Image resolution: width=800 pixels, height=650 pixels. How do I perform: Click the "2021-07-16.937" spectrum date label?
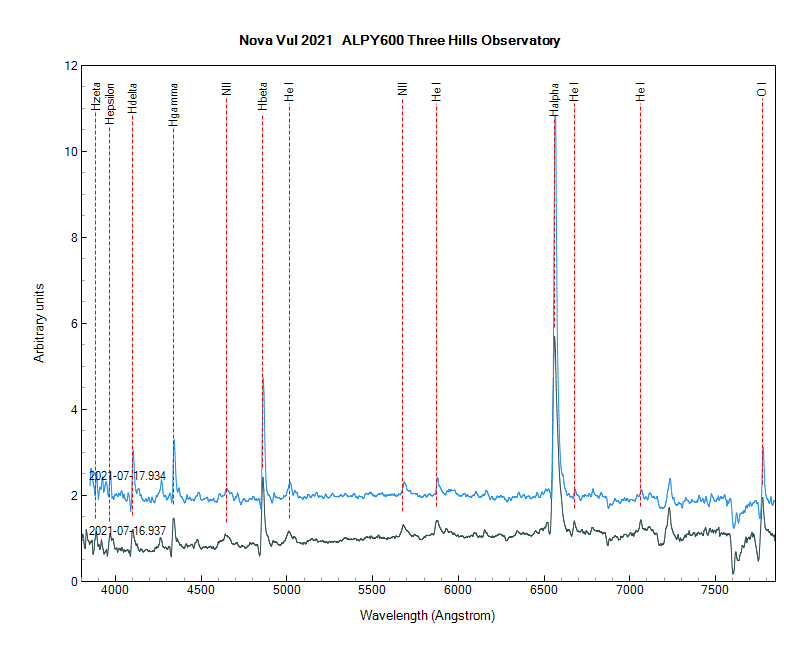tap(128, 531)
